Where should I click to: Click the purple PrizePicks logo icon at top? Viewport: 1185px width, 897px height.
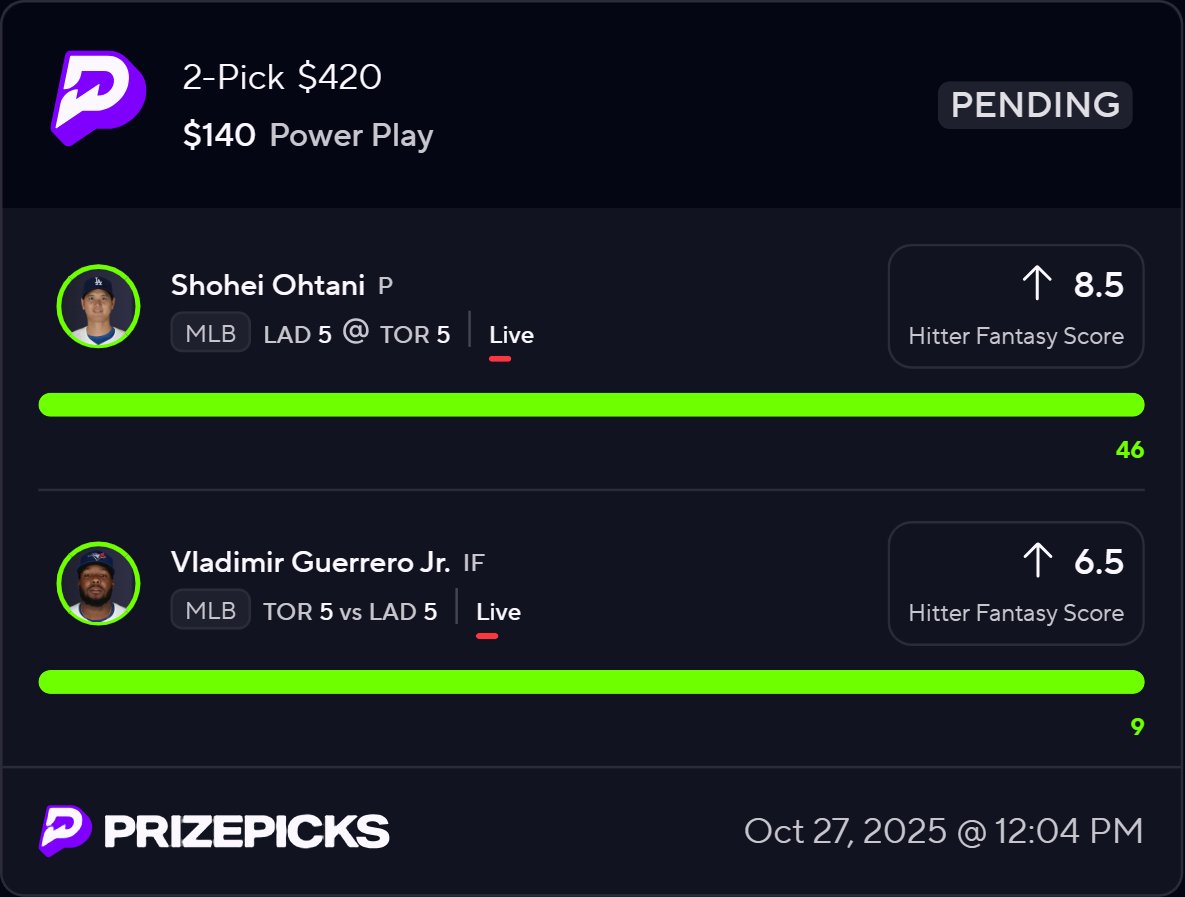click(98, 97)
